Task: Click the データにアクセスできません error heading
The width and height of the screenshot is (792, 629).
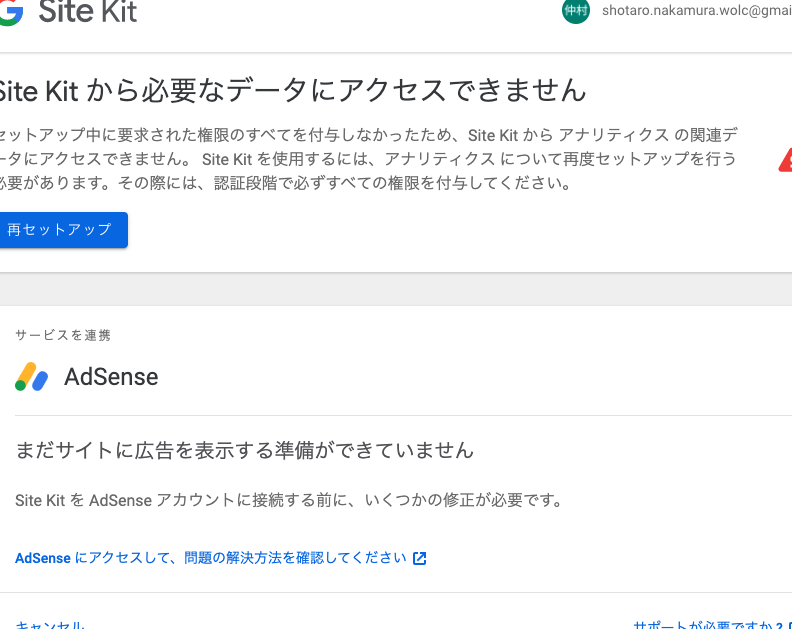Action: coord(292,91)
